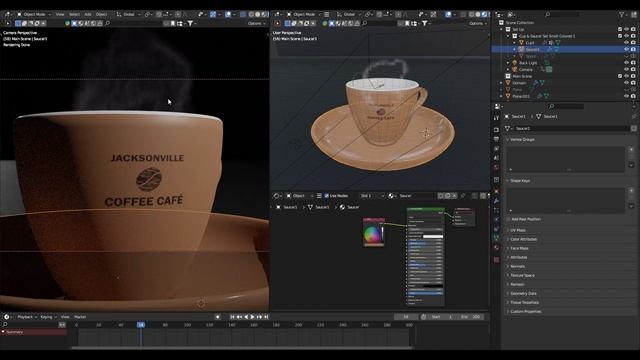Click the shader editor type icon

point(277,196)
